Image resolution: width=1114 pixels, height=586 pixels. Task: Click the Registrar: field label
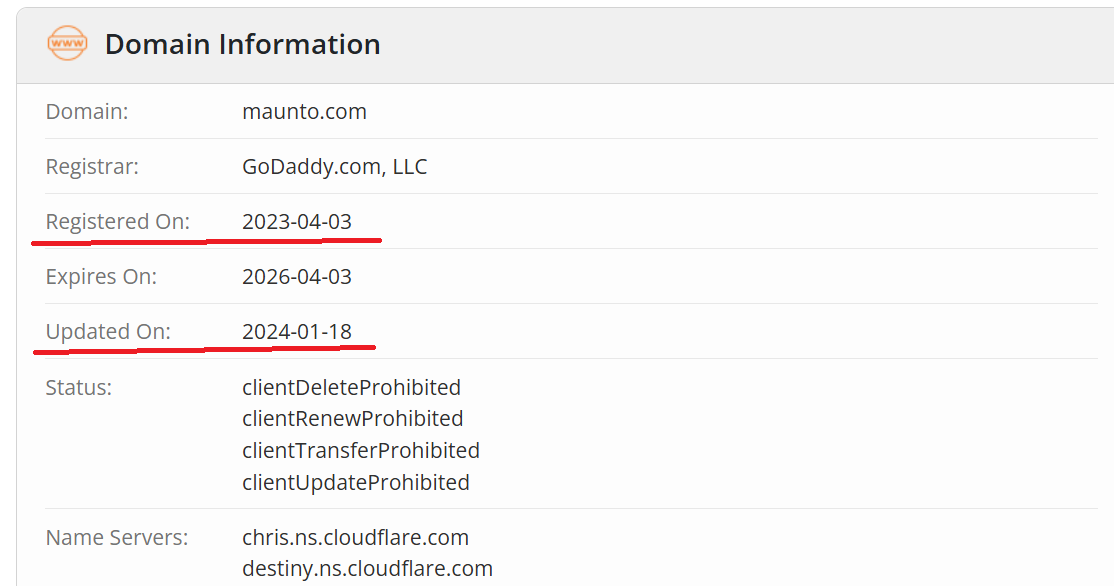click(92, 167)
